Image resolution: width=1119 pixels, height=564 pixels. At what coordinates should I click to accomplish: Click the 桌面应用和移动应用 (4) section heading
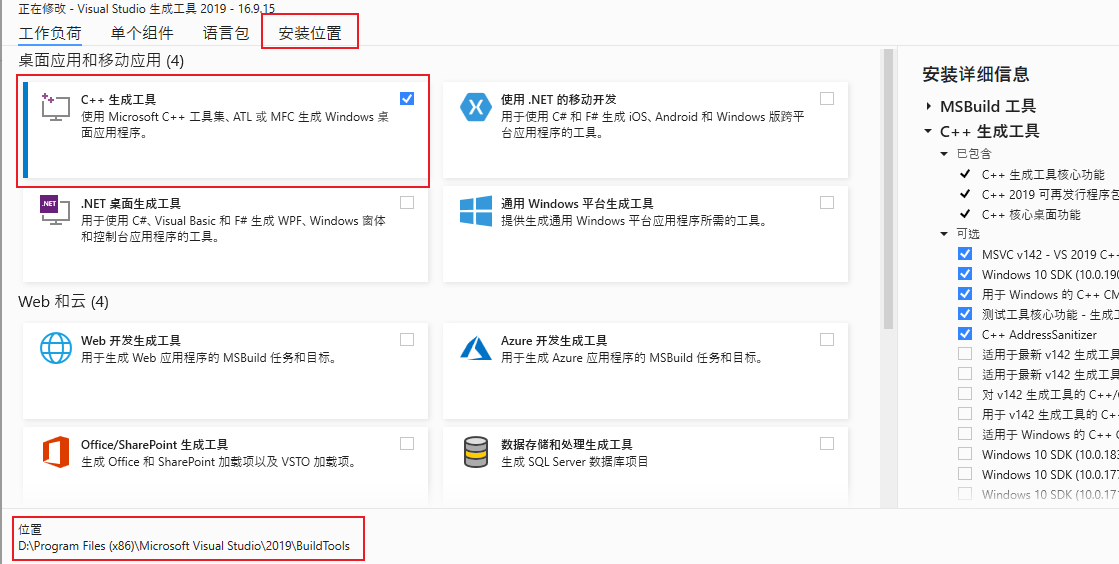pos(101,61)
